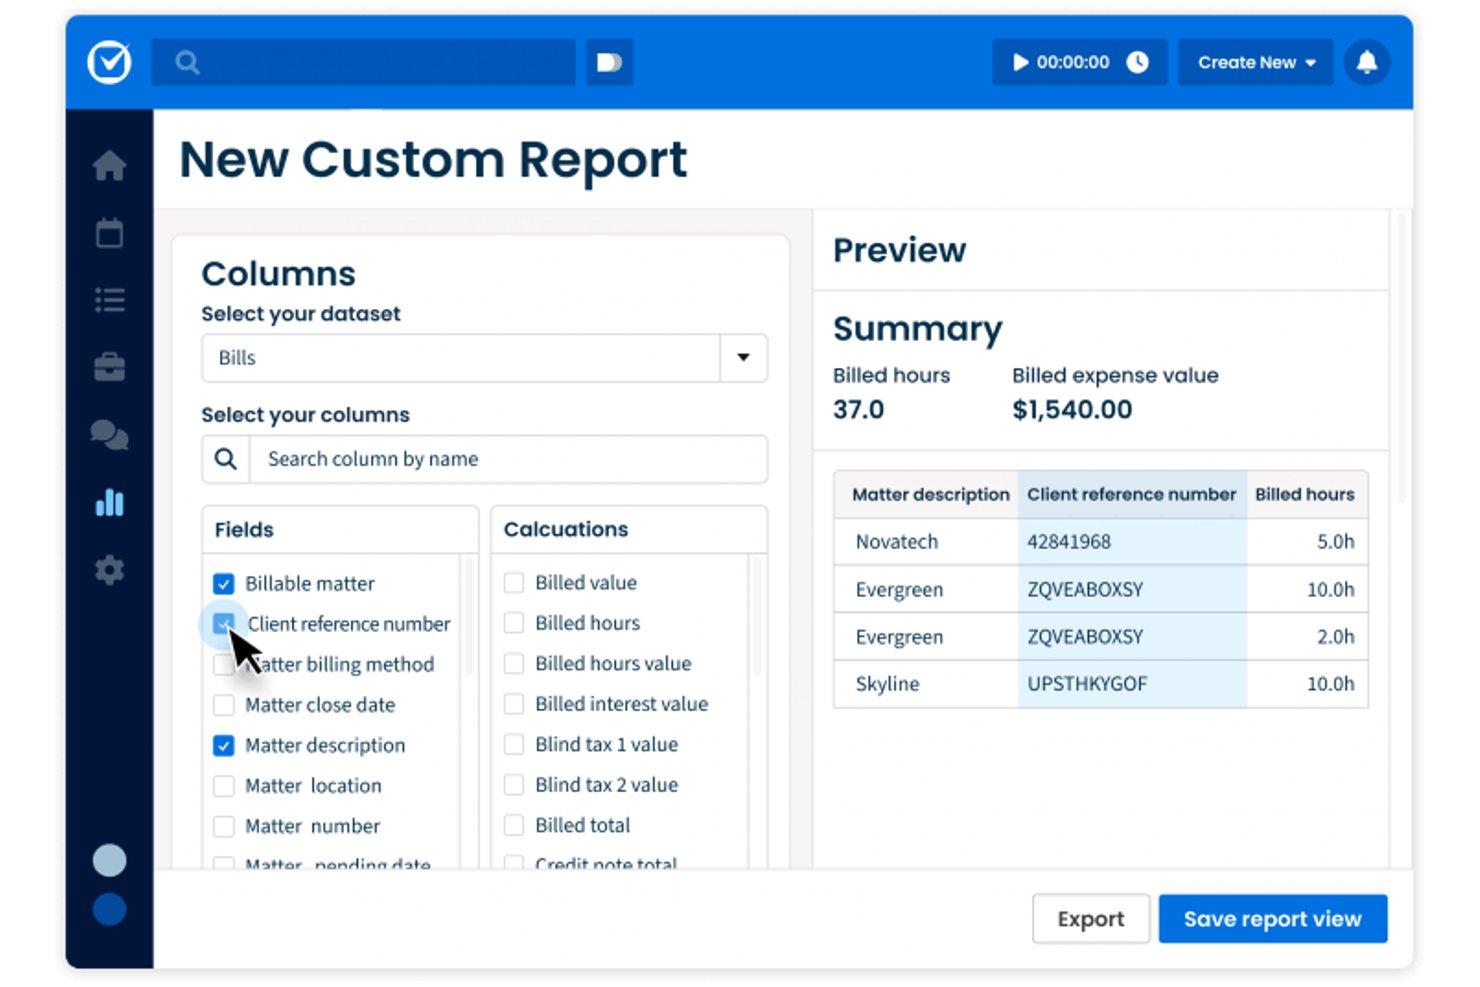Open the Bills dataset dropdown

point(484,358)
